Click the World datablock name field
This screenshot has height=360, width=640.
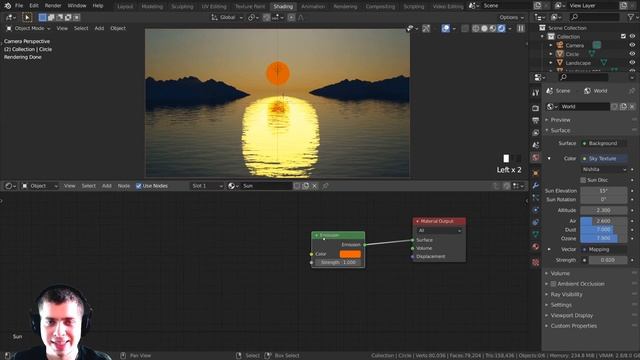tap(584, 107)
